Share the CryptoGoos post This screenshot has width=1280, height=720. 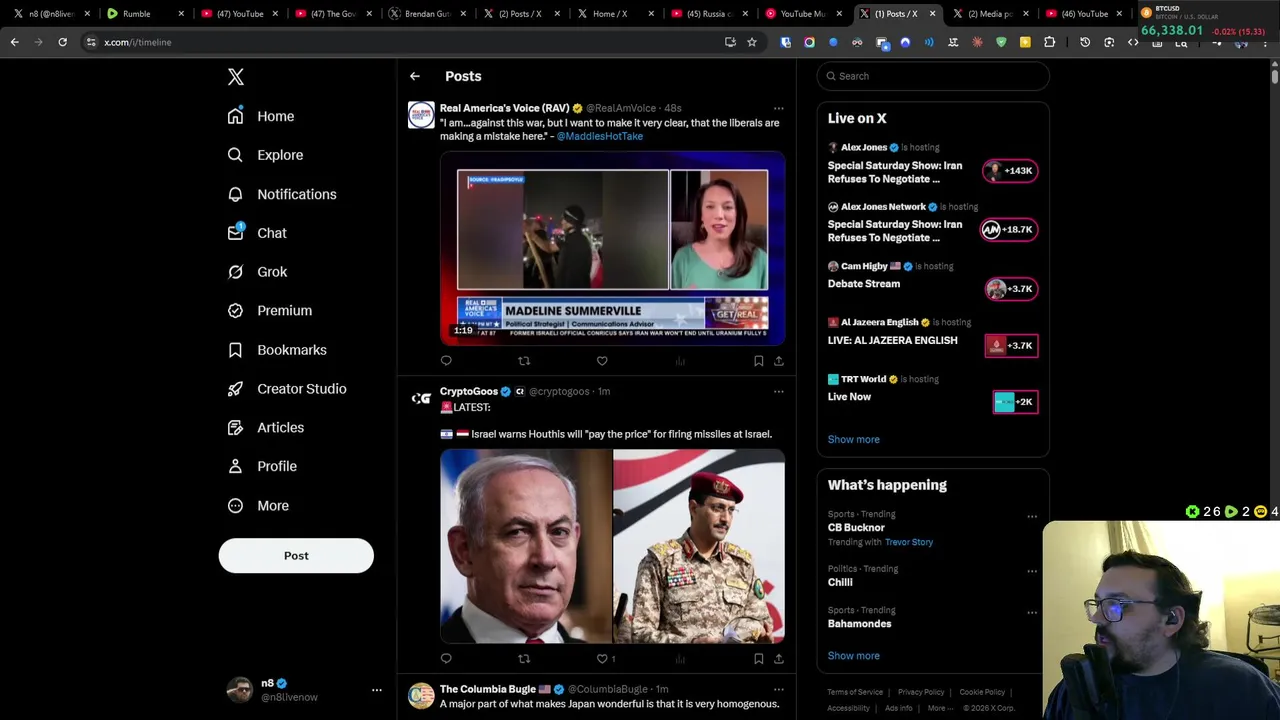[779, 659]
